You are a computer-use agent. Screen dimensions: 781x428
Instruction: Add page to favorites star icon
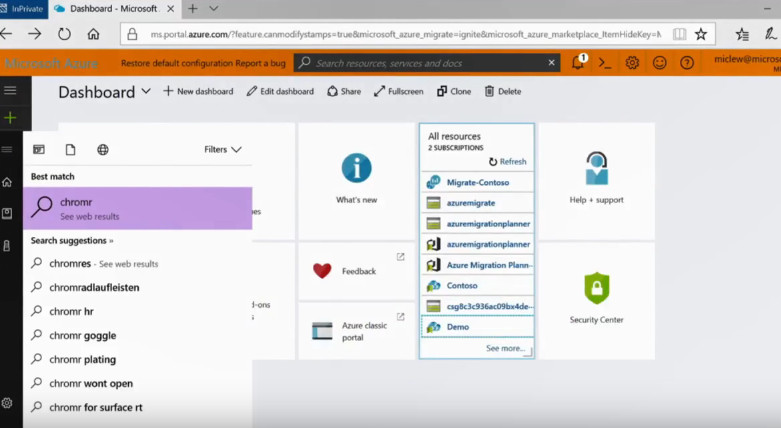(x=701, y=34)
